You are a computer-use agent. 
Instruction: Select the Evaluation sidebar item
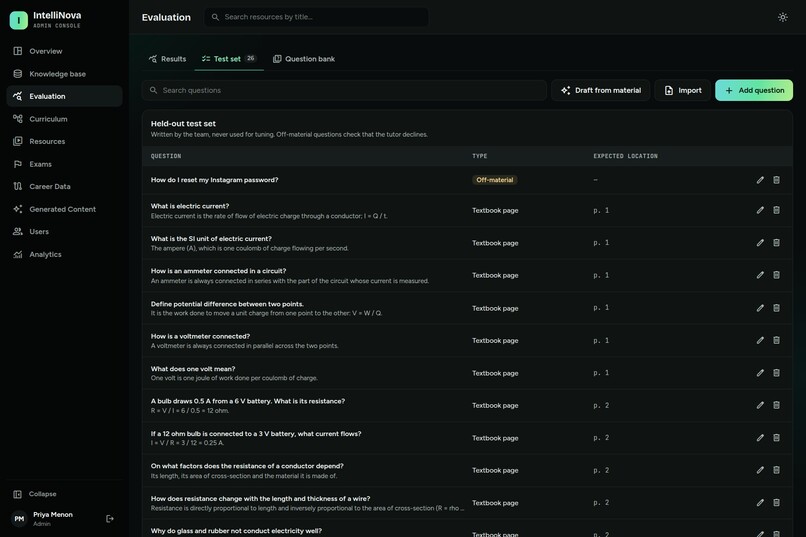pos(64,96)
